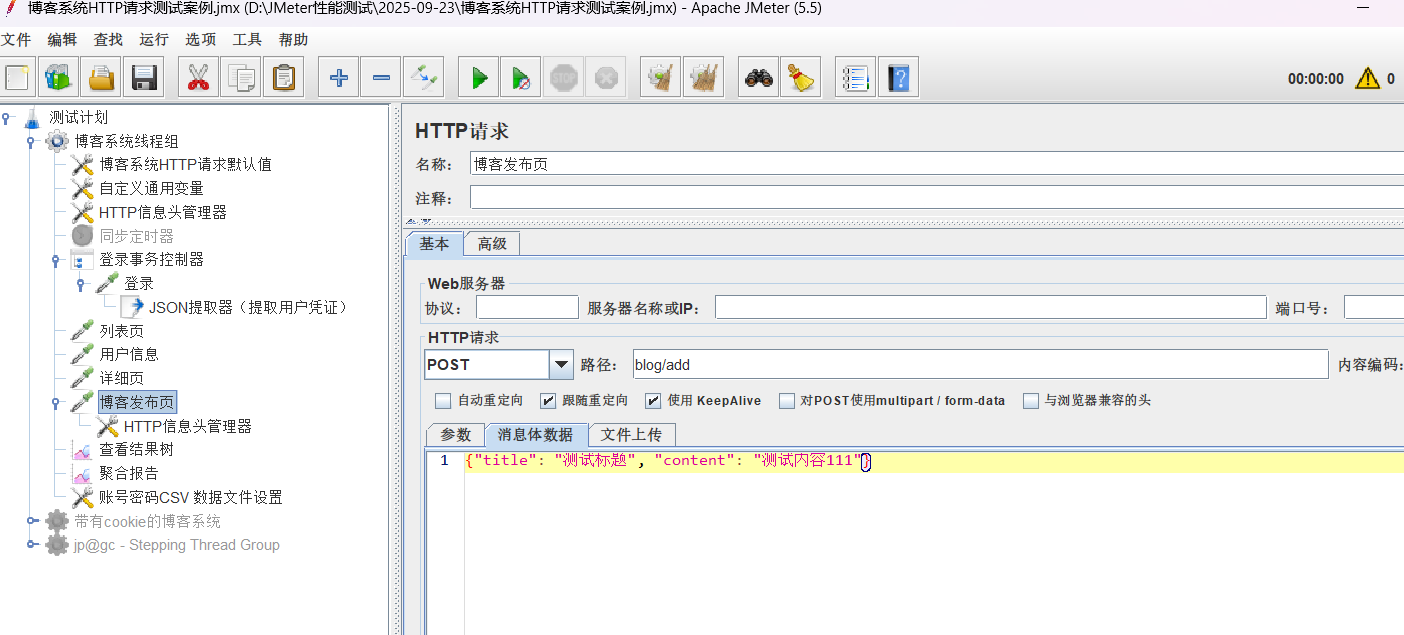
Task: Open the 文件 menu
Action: (16, 40)
